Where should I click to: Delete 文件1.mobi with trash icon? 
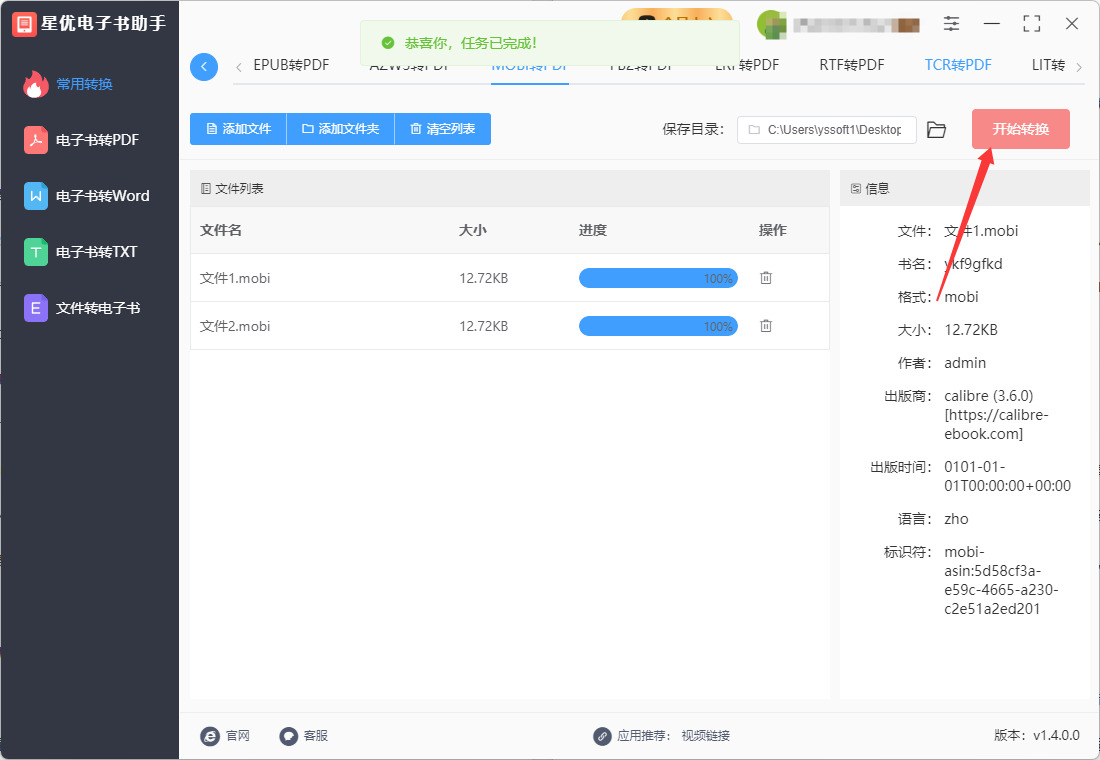766,278
